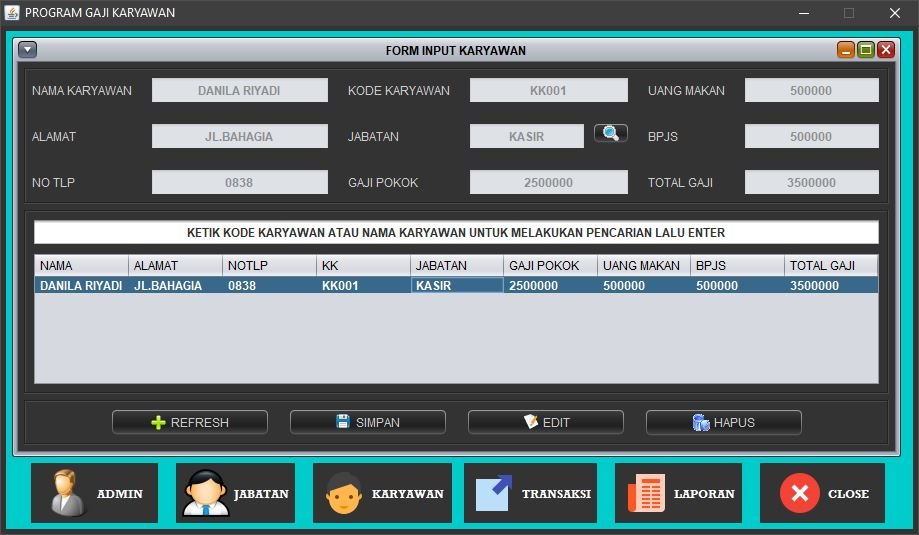Maximize the Form Input Karyawan internal frame

pos(866,50)
